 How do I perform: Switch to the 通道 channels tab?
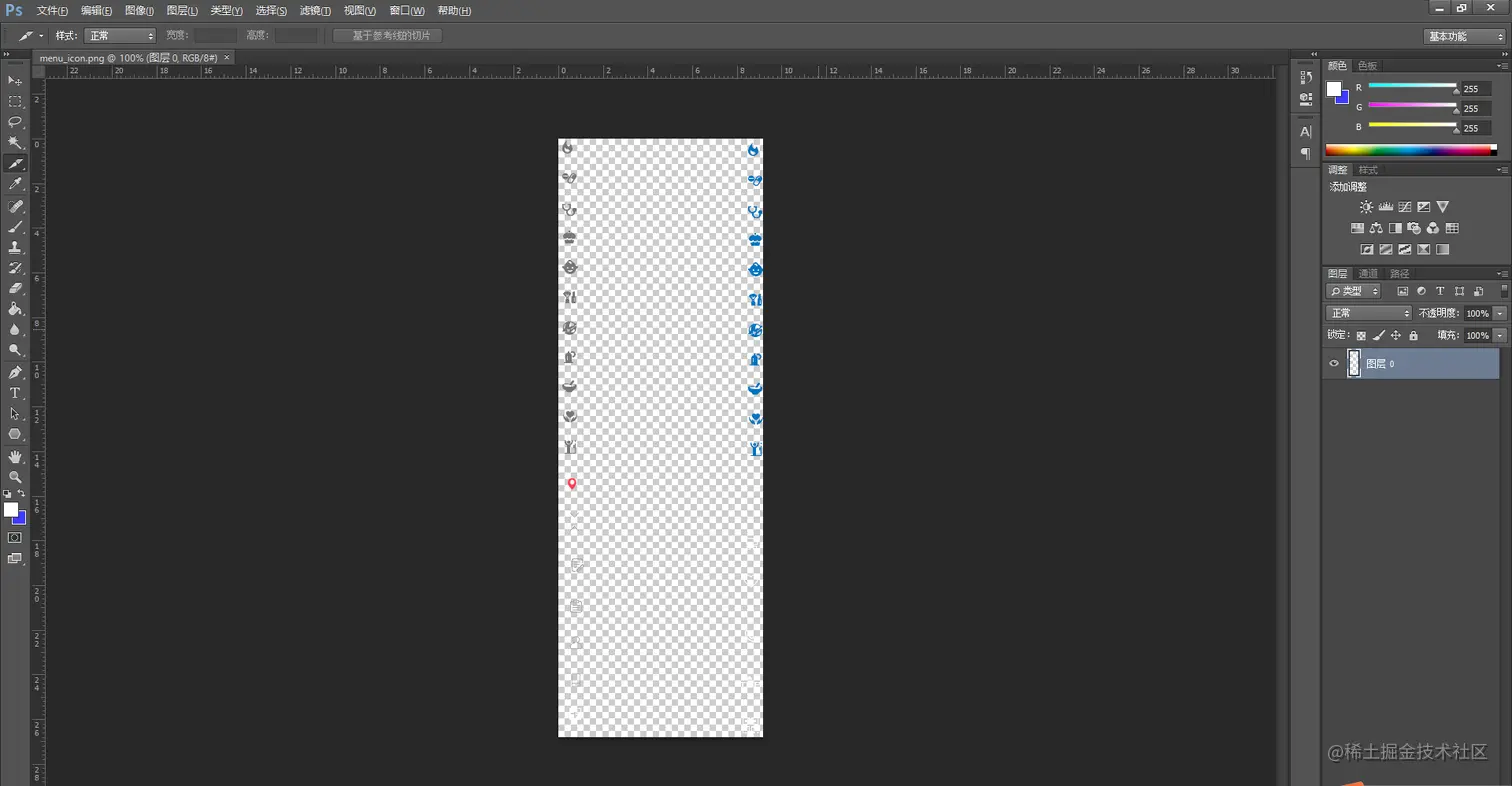click(1368, 273)
